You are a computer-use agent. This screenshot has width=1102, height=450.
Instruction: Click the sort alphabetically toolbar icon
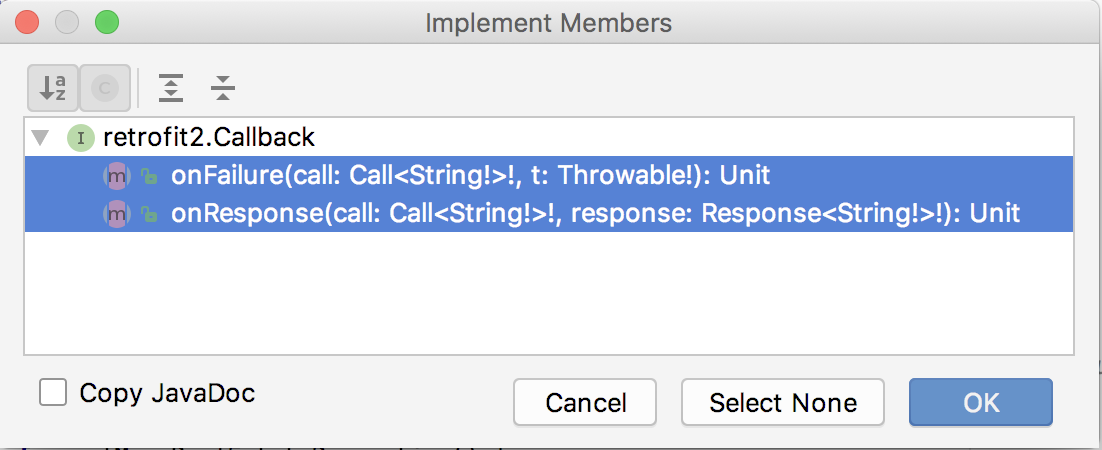[x=52, y=89]
